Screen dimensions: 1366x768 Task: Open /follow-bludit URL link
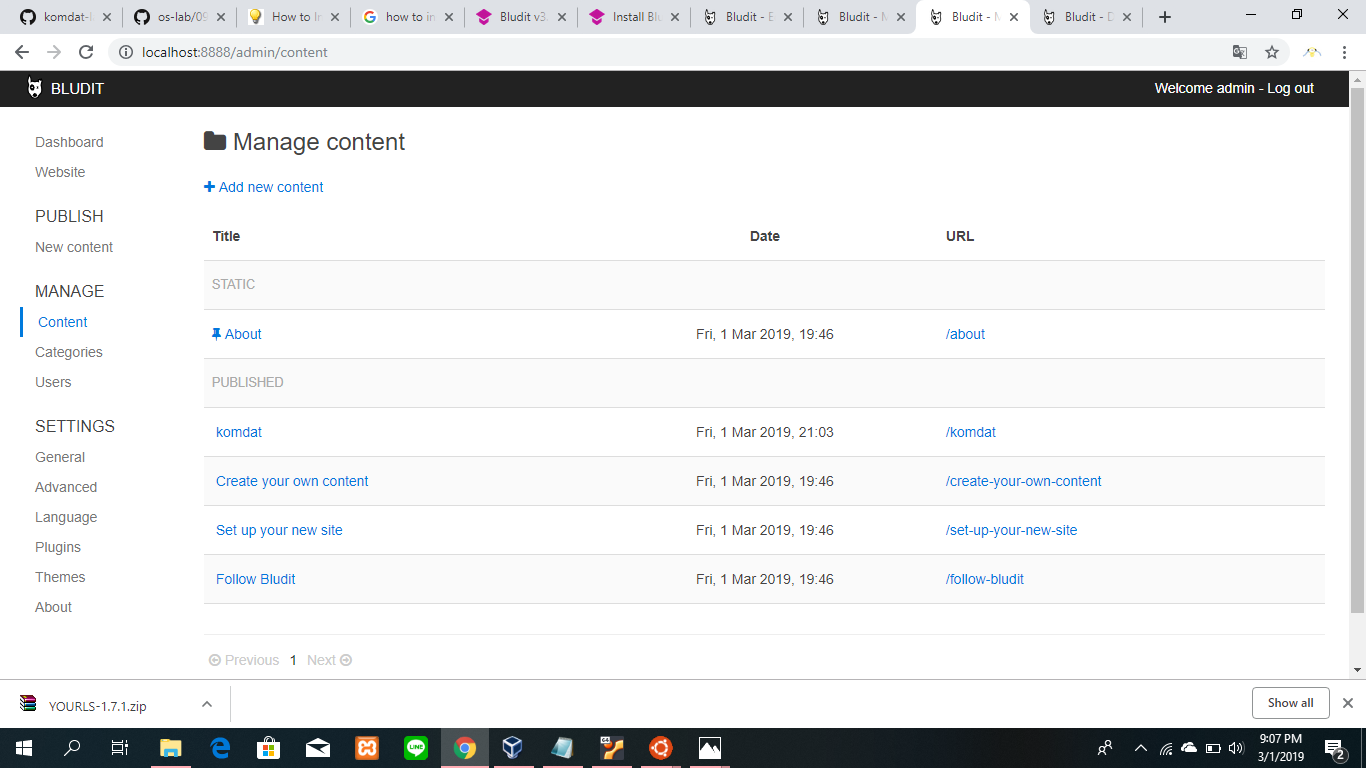click(x=985, y=579)
